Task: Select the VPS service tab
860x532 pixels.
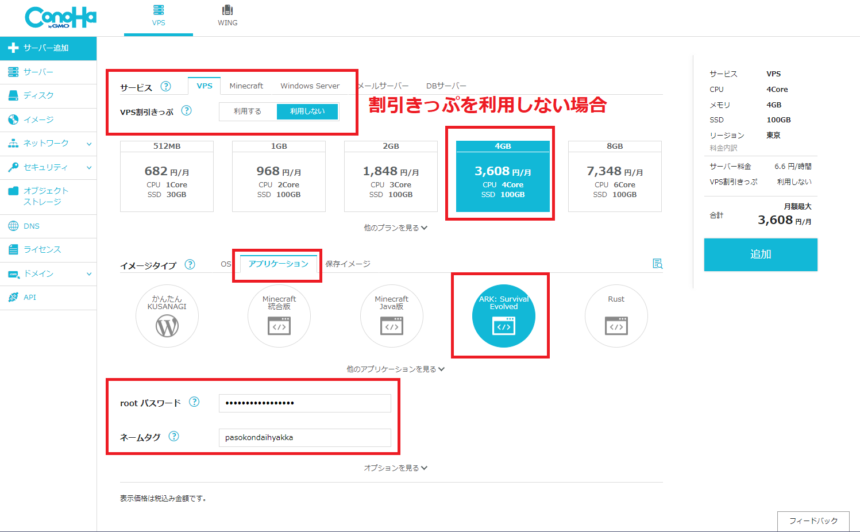Action: point(205,86)
